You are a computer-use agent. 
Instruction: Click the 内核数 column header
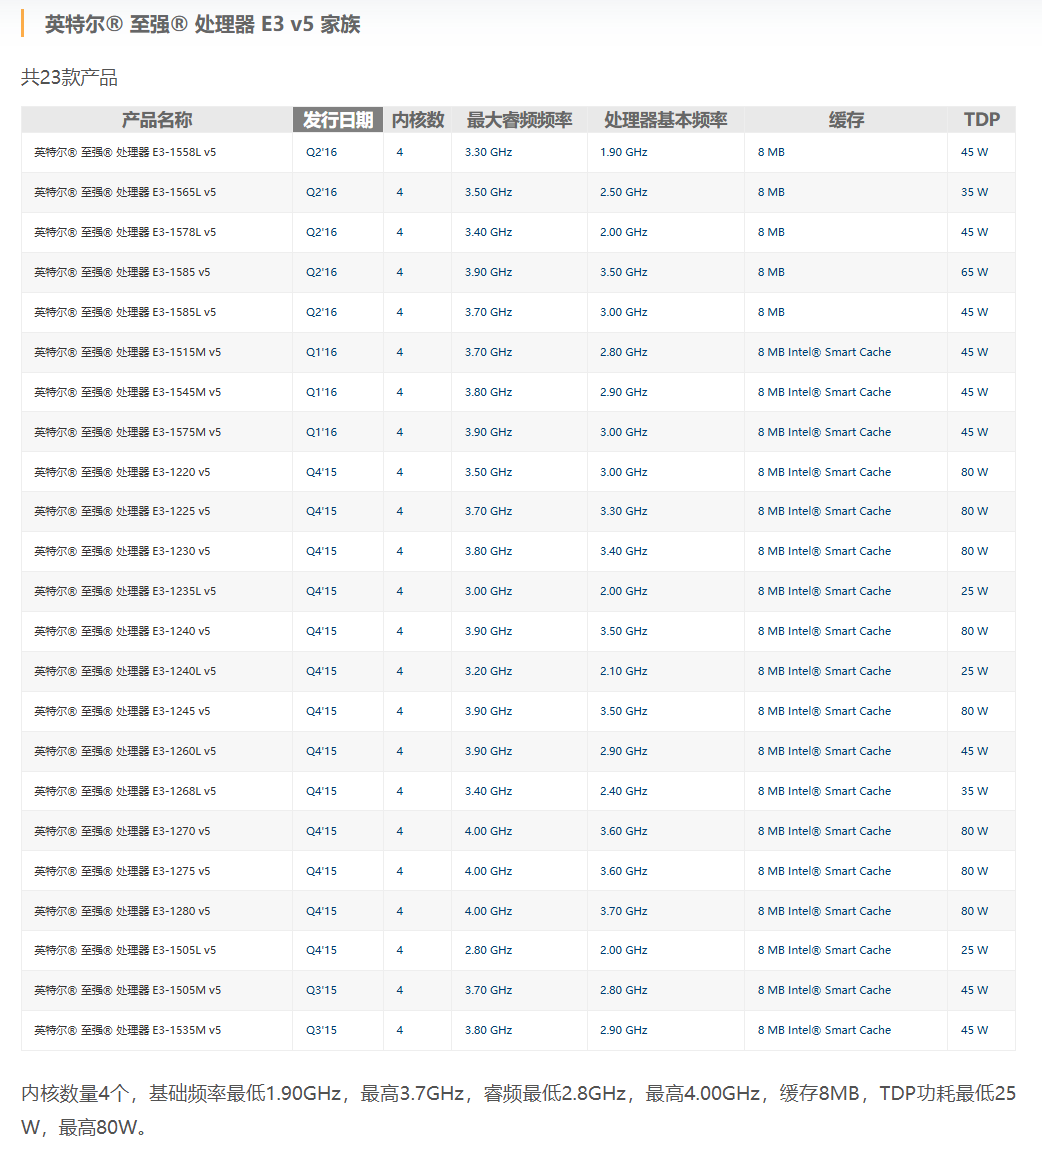coord(418,120)
